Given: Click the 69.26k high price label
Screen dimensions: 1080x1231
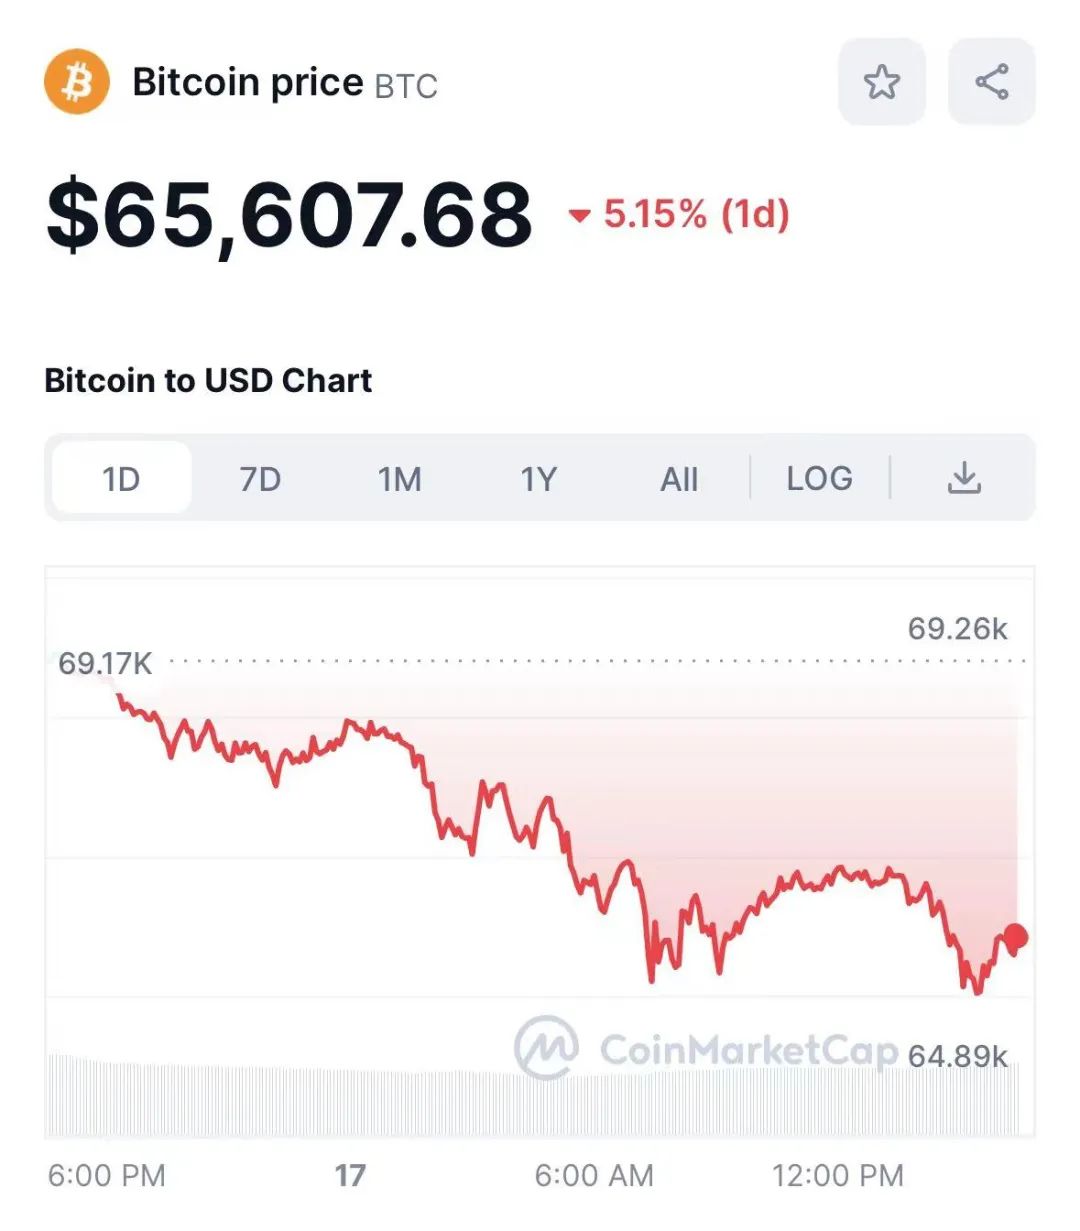Looking at the screenshot, I should tap(957, 628).
